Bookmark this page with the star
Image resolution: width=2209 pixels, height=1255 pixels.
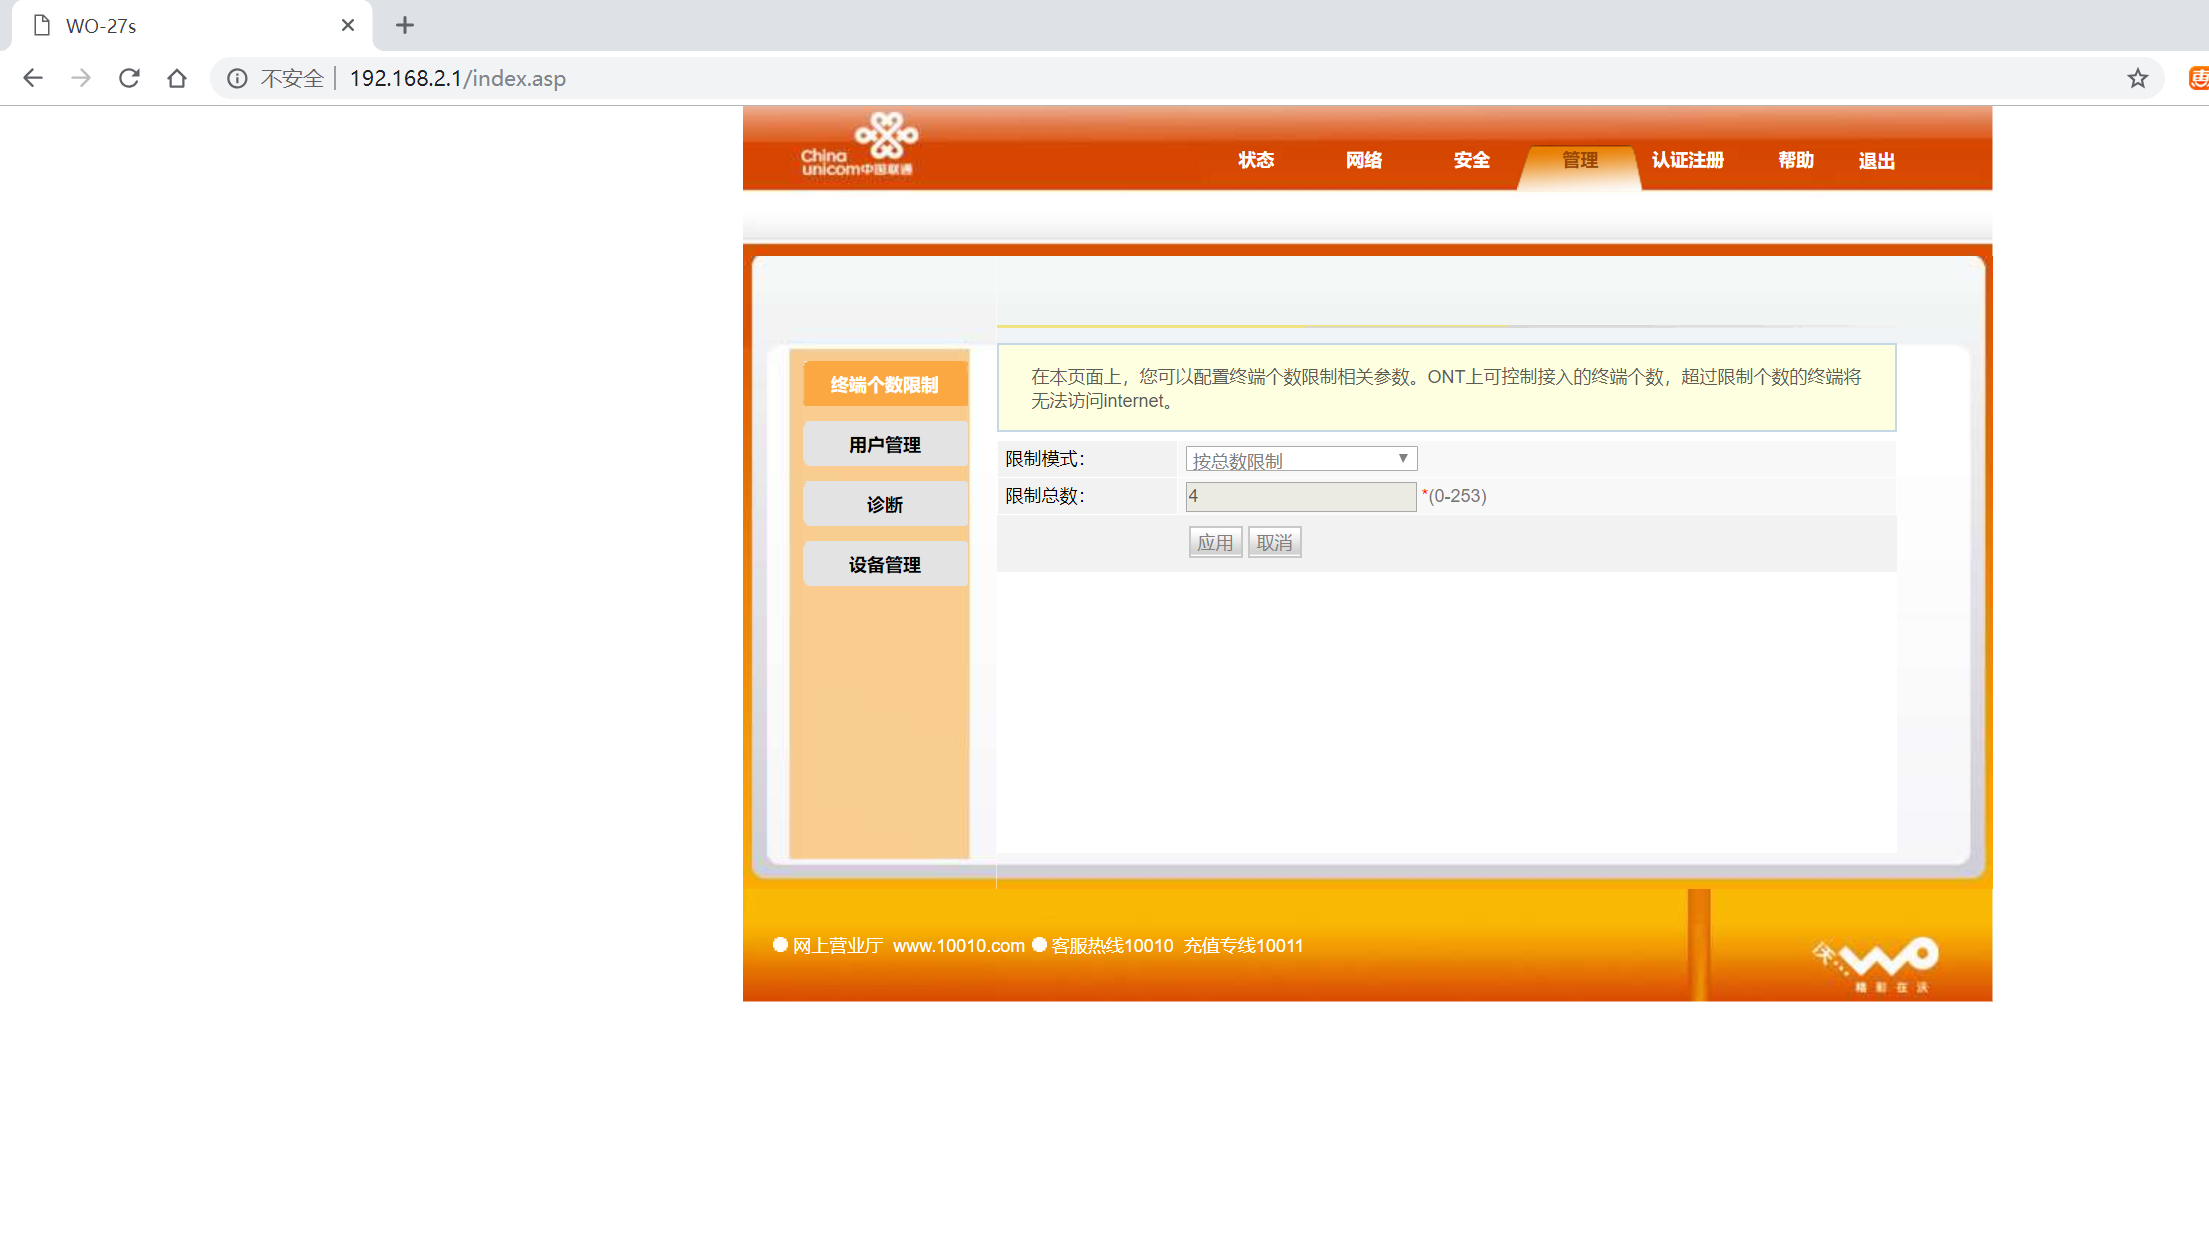tap(2138, 78)
